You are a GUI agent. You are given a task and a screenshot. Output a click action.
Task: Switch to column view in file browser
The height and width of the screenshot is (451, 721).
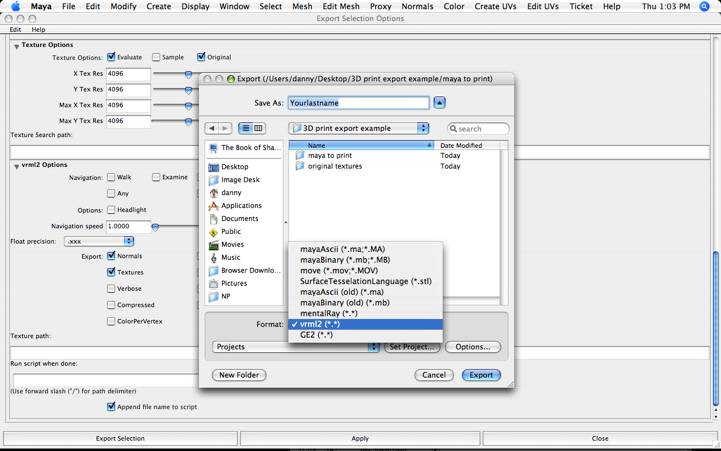258,129
